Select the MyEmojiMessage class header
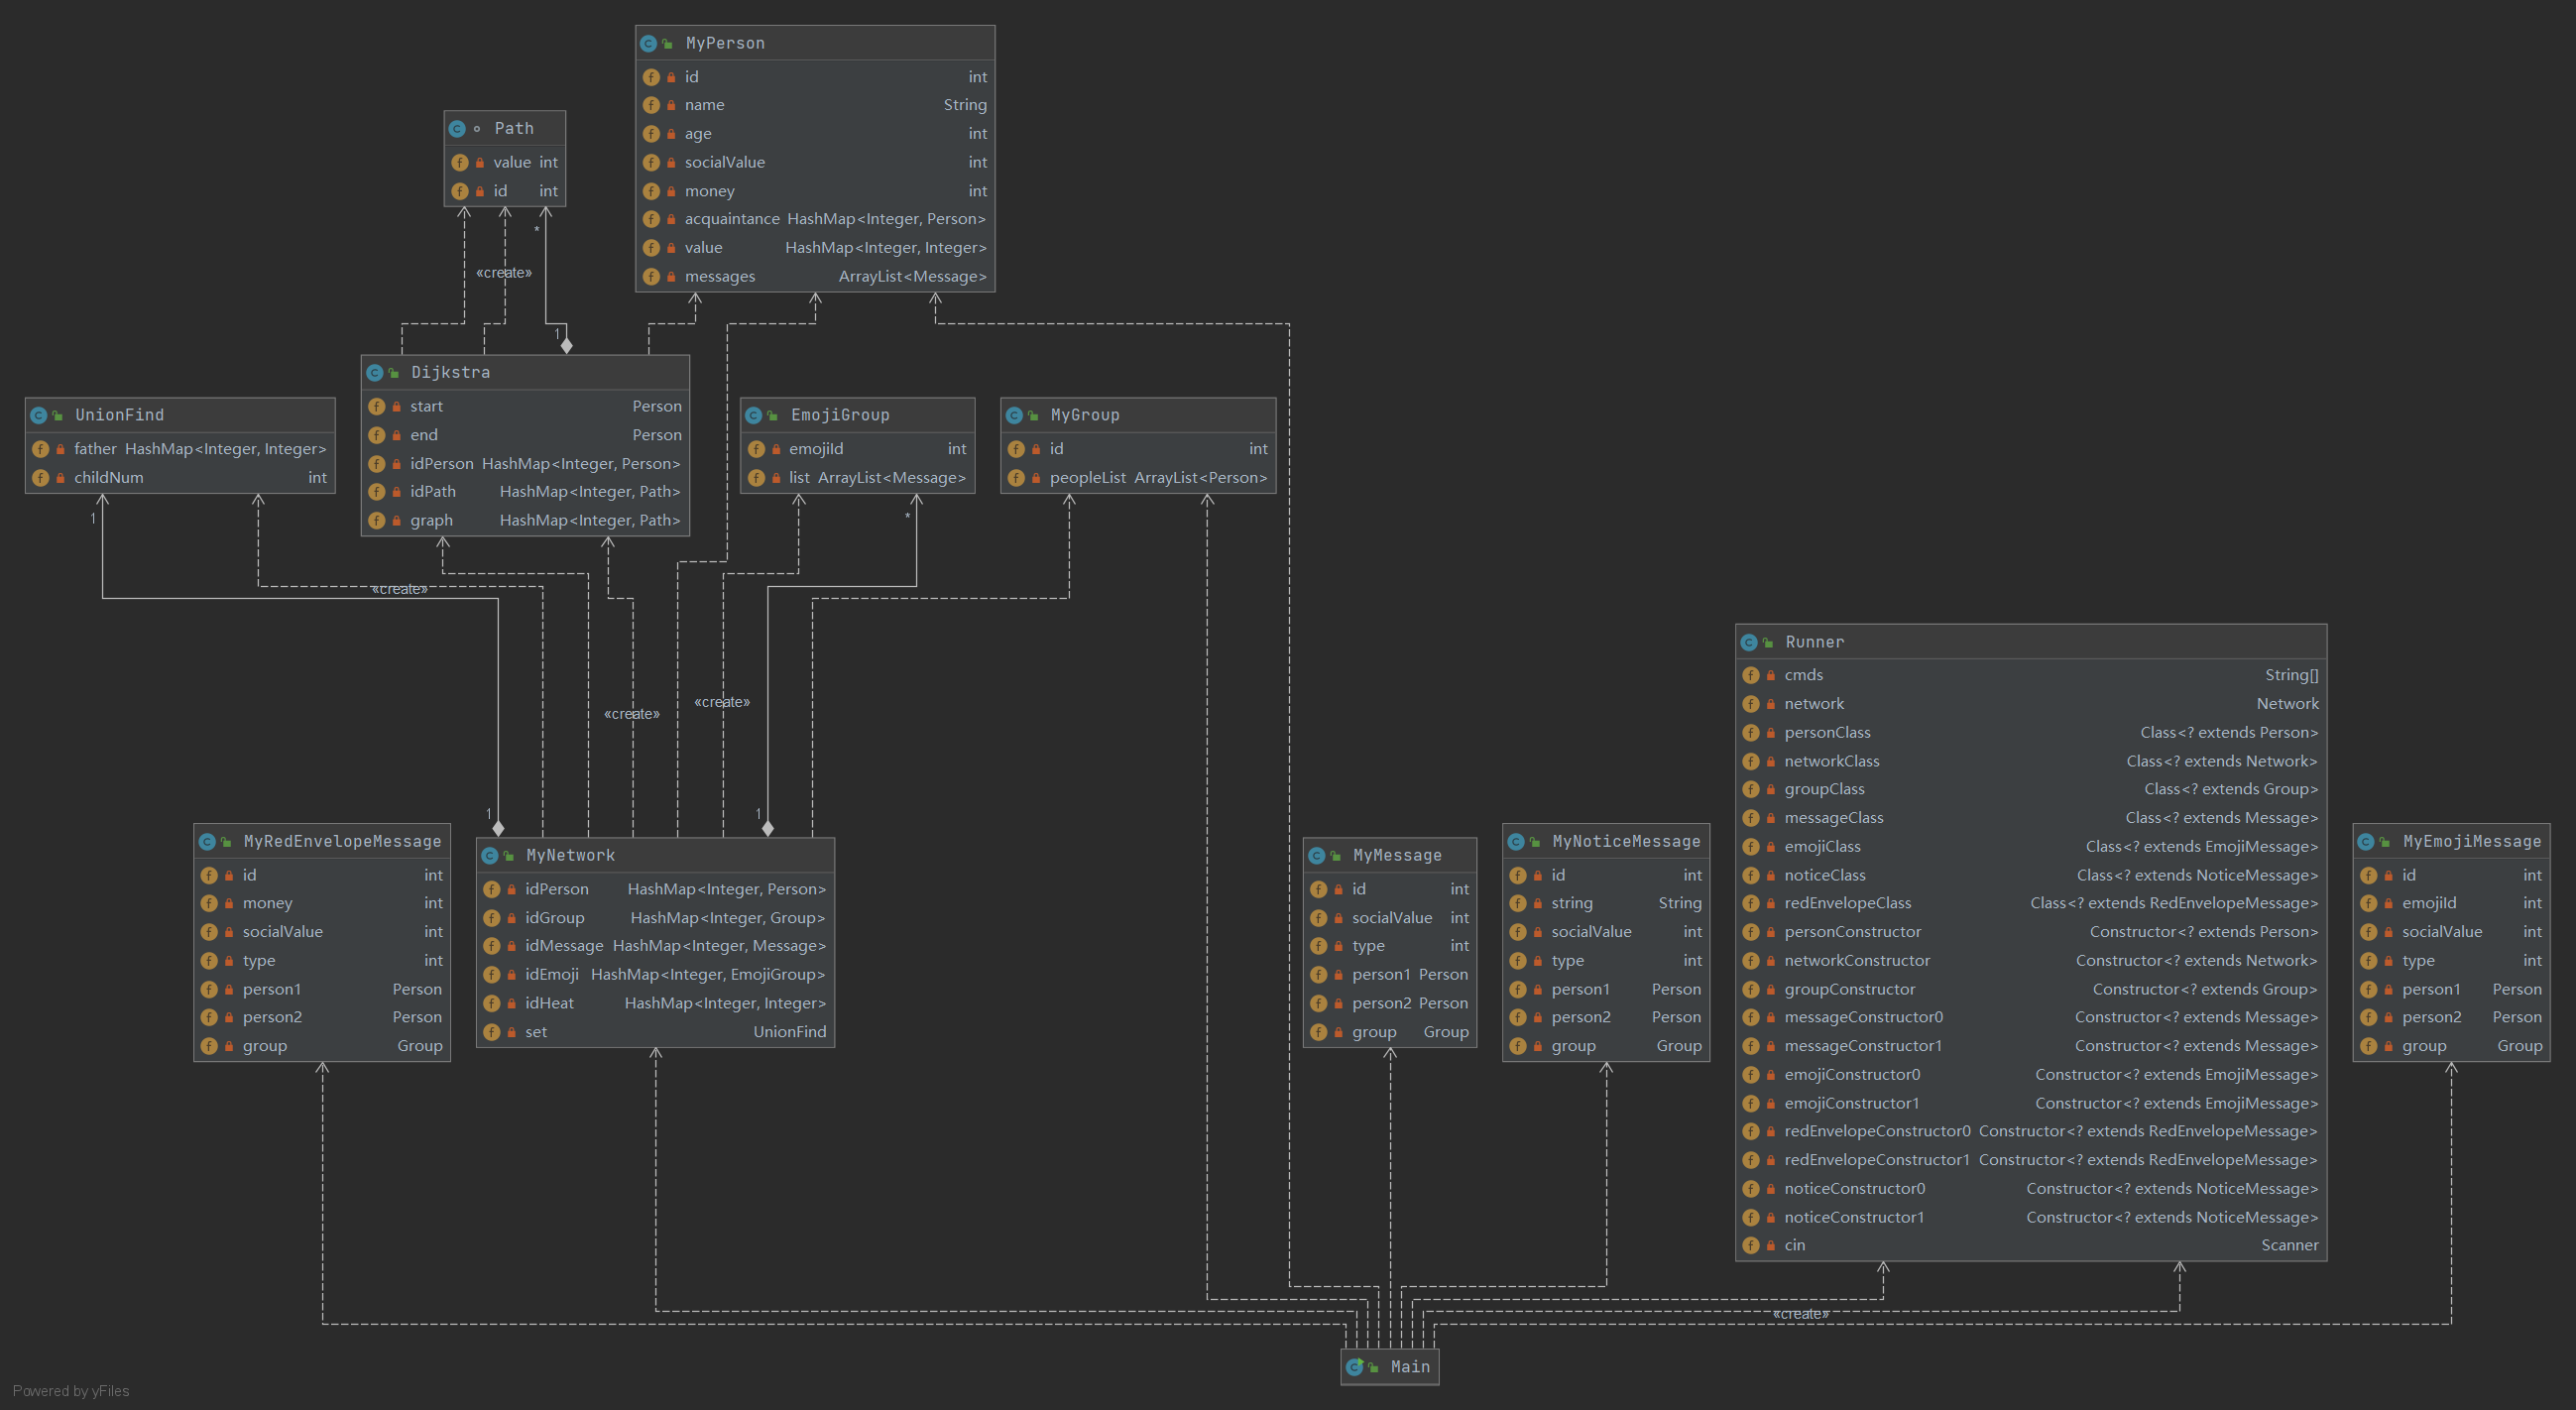2576x1410 pixels. [2452, 842]
